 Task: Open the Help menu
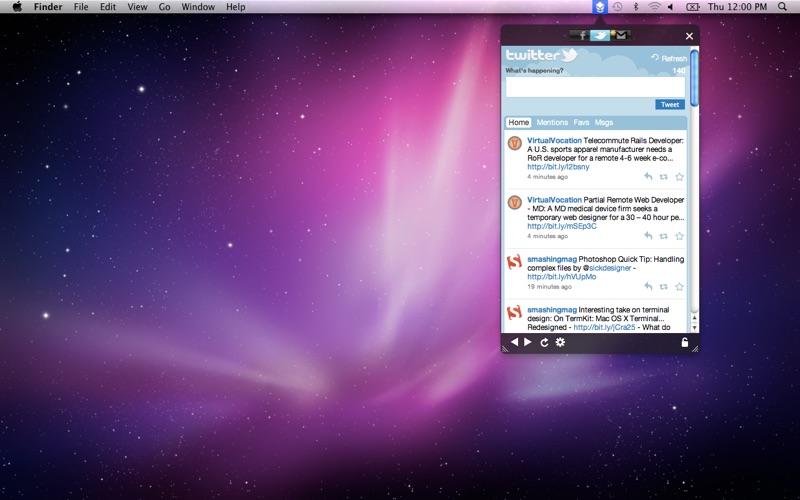(236, 7)
